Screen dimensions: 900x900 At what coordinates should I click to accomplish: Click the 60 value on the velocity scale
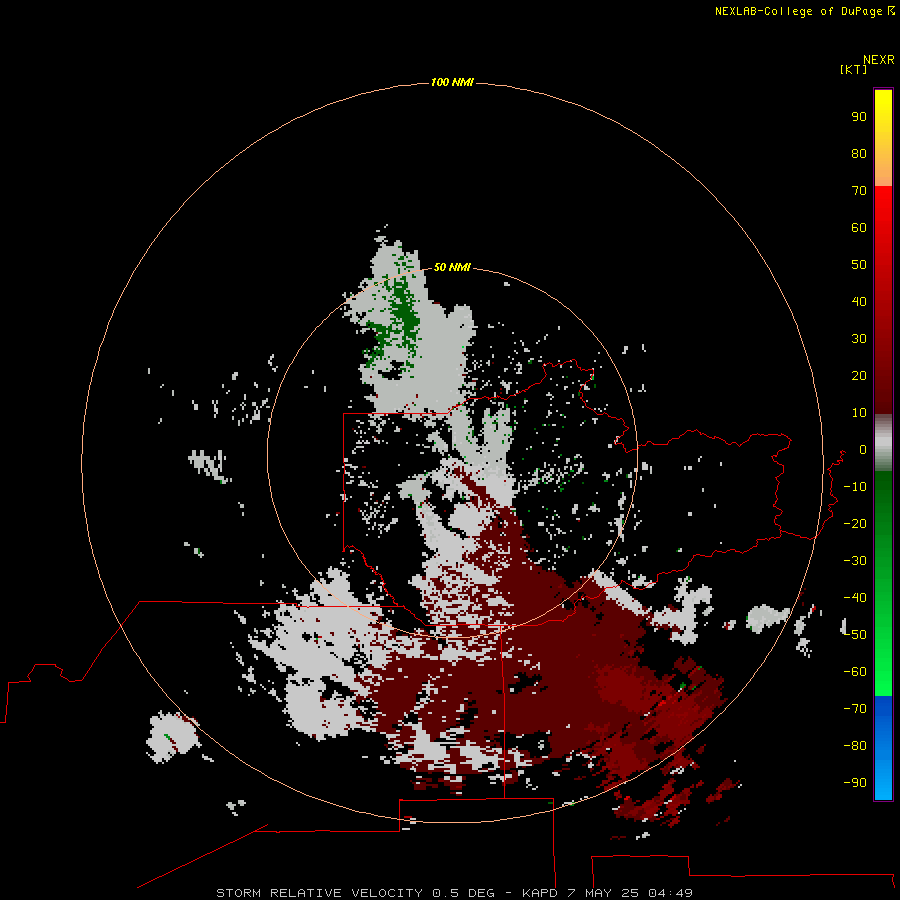point(859,227)
